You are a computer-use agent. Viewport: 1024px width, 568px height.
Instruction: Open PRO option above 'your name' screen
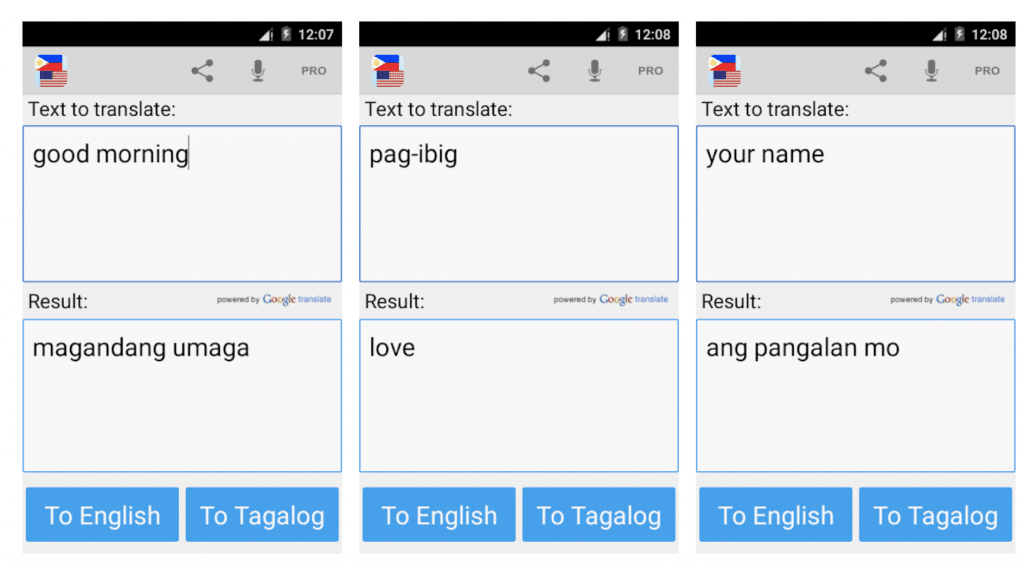pyautogui.click(x=987, y=71)
